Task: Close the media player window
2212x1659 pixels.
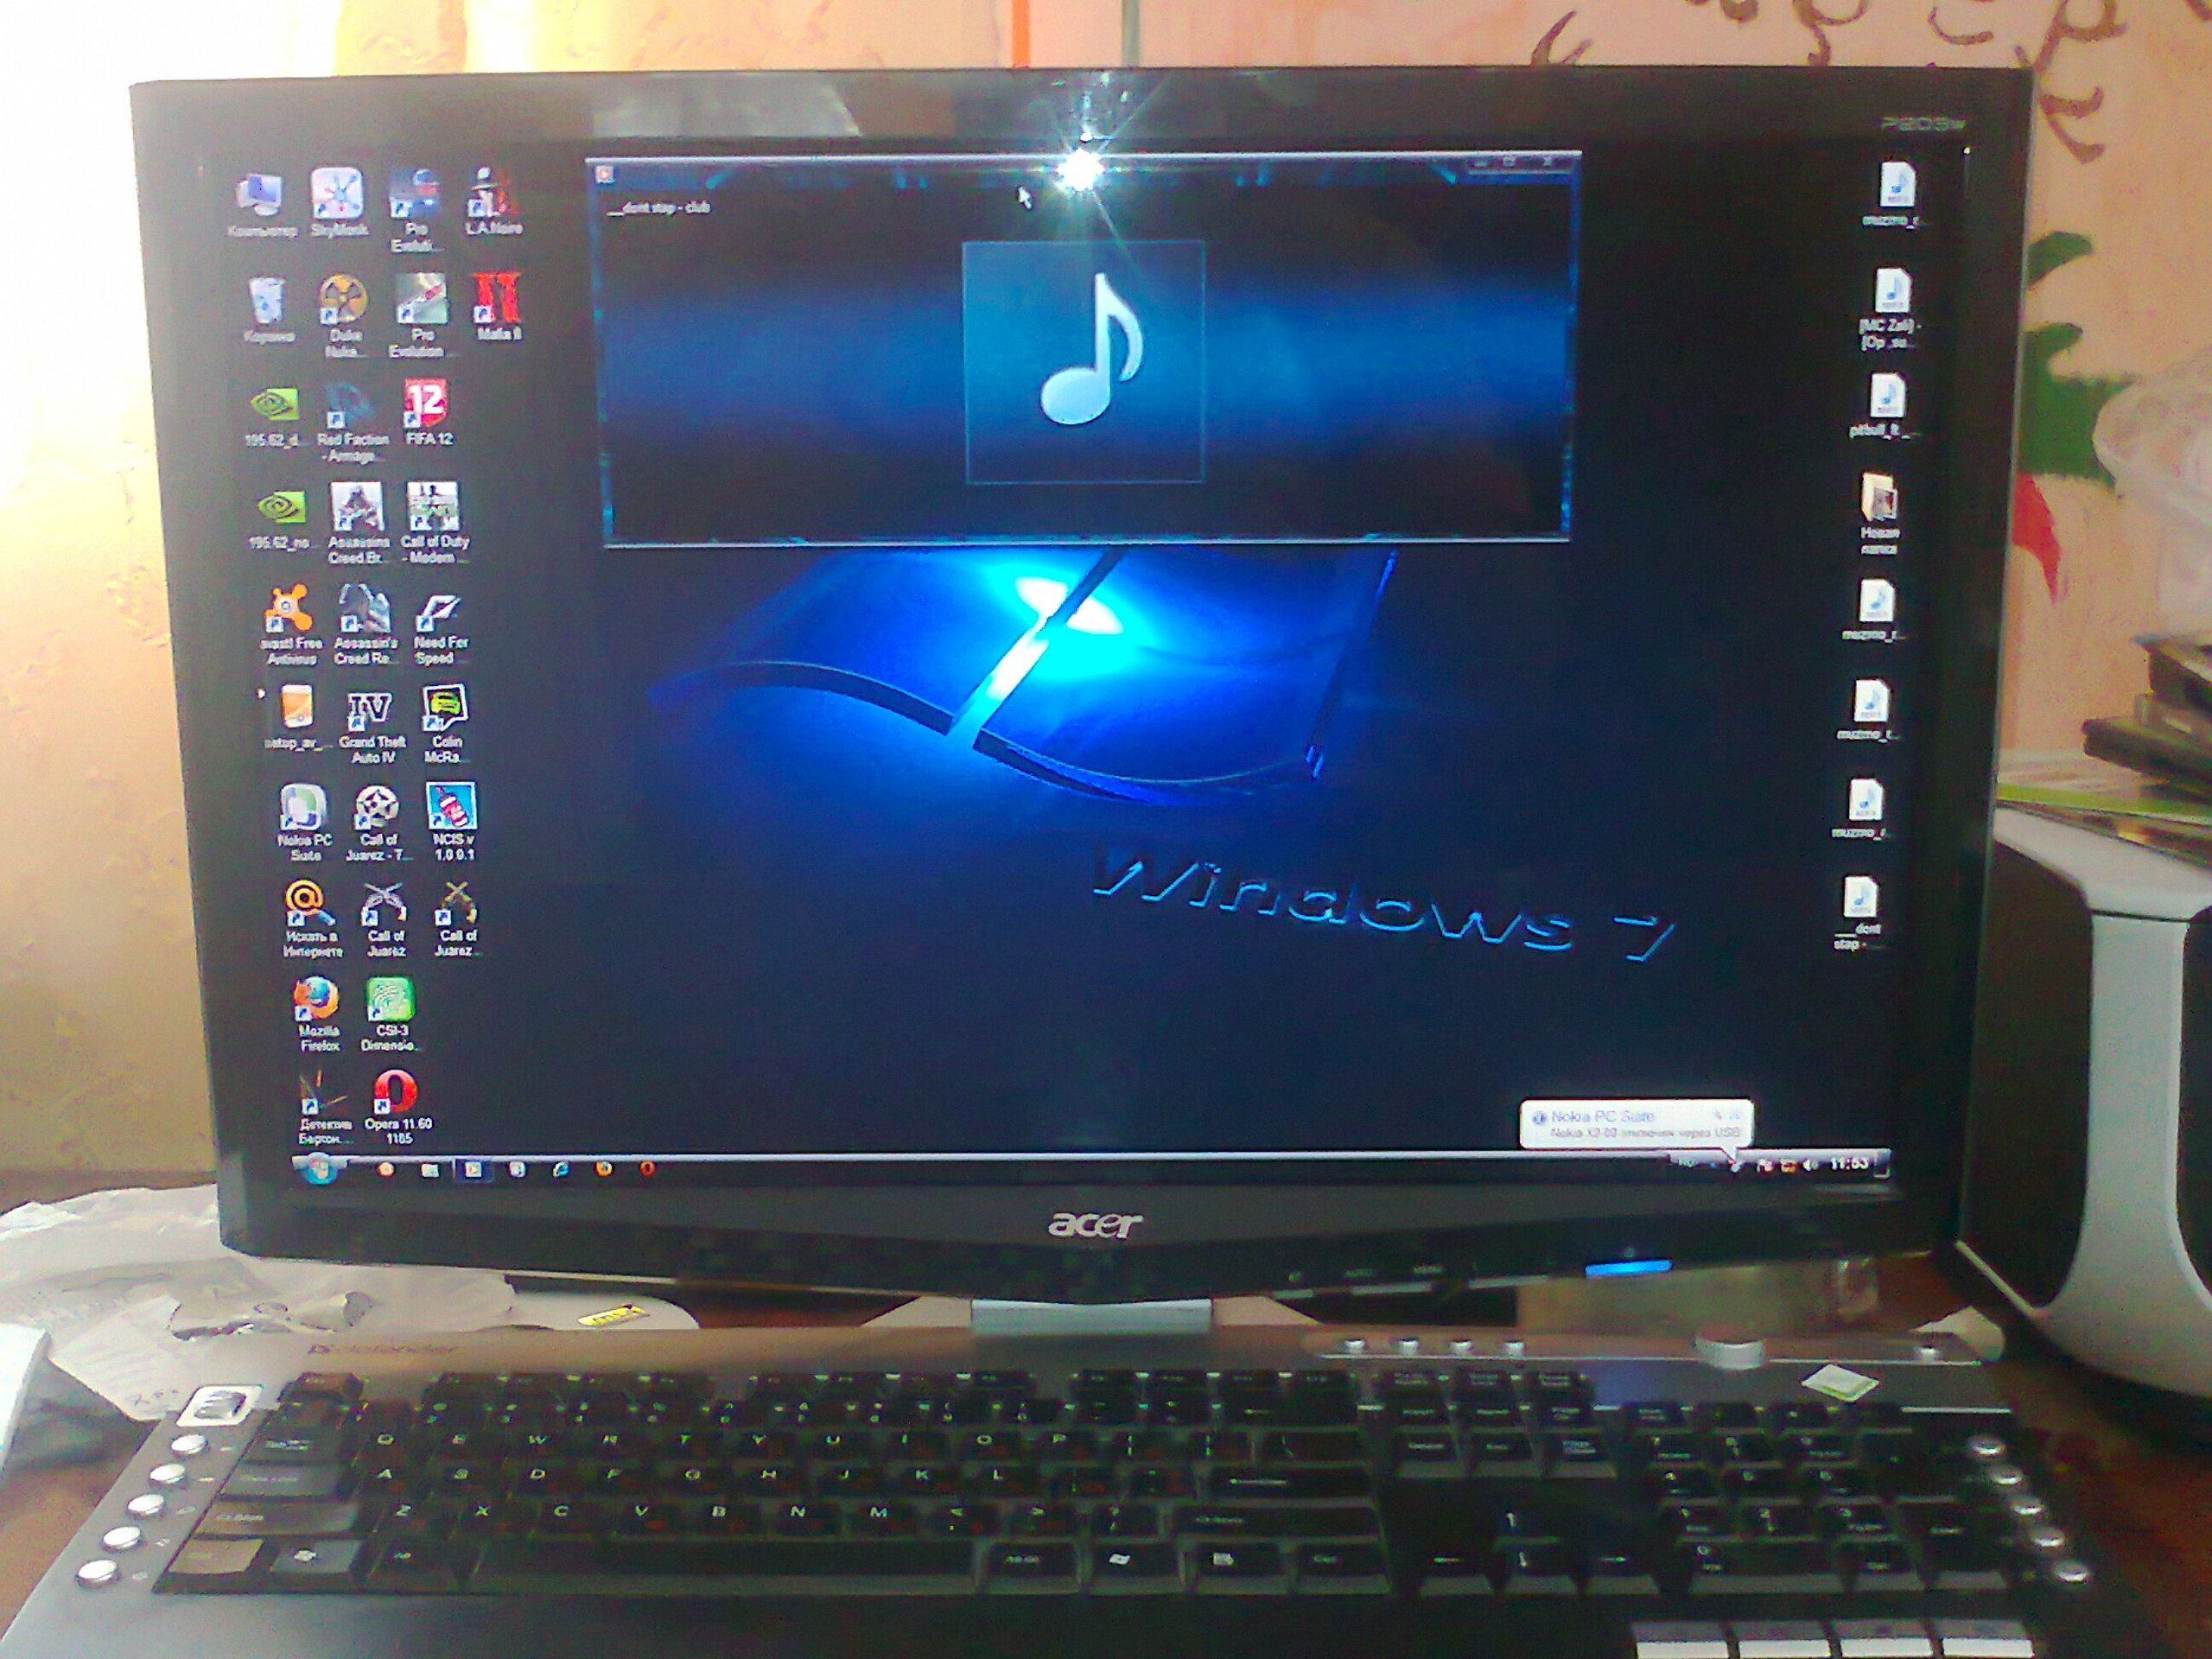Action: click(1547, 162)
